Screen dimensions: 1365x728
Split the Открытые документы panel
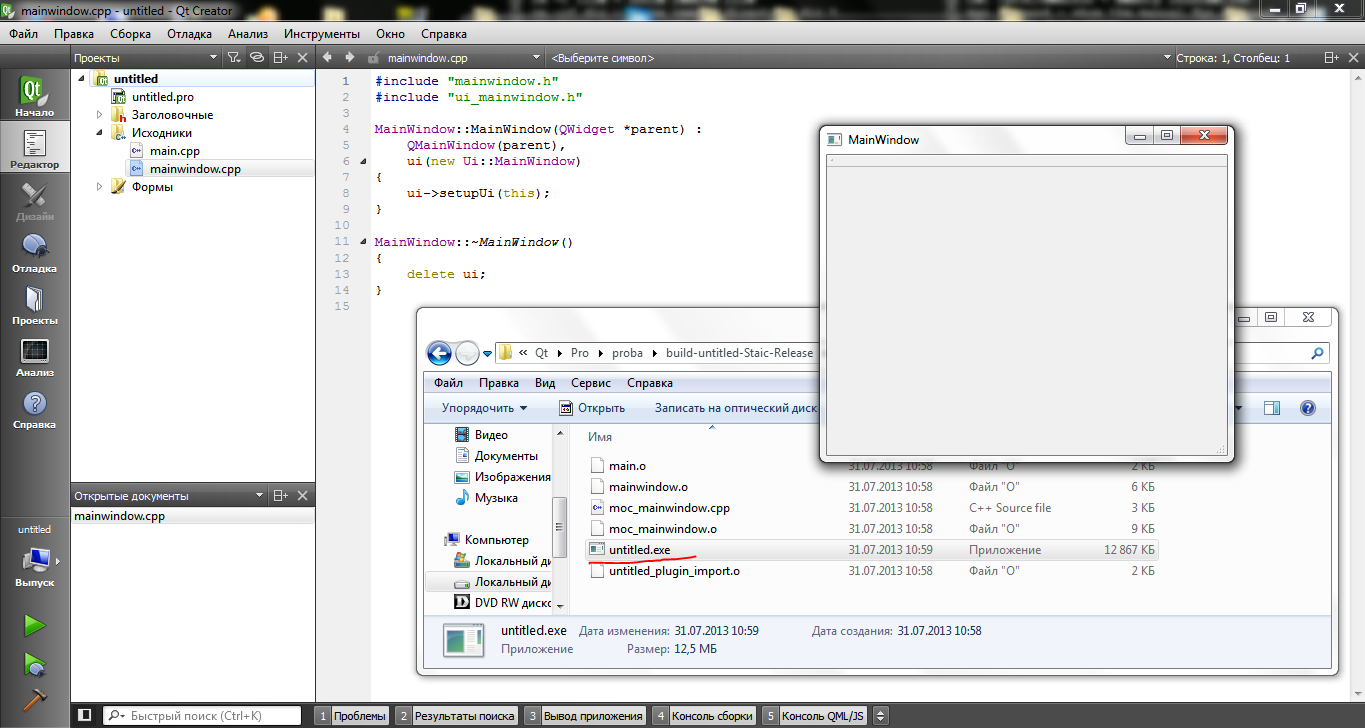pyautogui.click(x=281, y=495)
